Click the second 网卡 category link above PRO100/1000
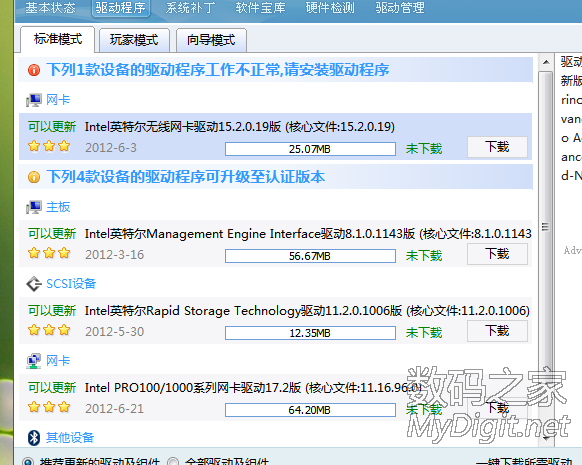 point(58,361)
